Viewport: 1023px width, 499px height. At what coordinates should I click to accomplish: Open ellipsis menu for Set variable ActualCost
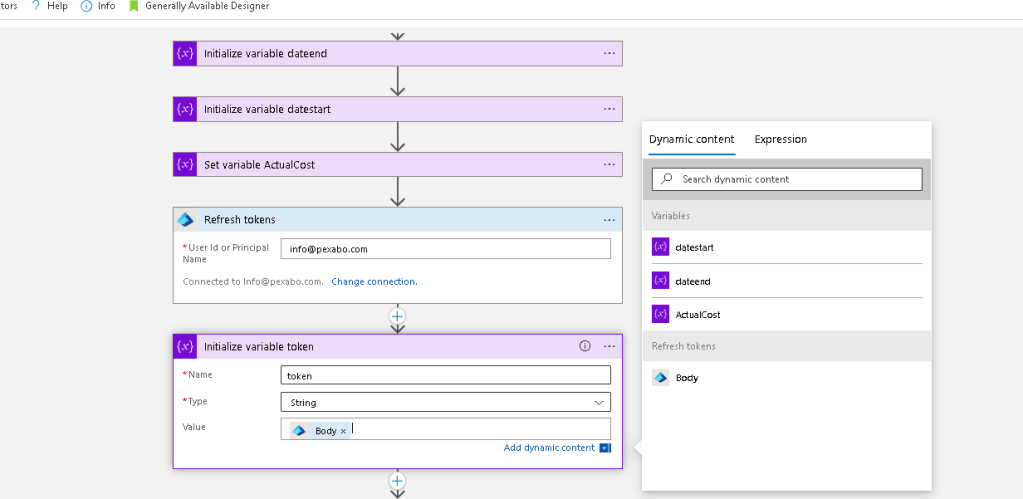pyautogui.click(x=609, y=164)
